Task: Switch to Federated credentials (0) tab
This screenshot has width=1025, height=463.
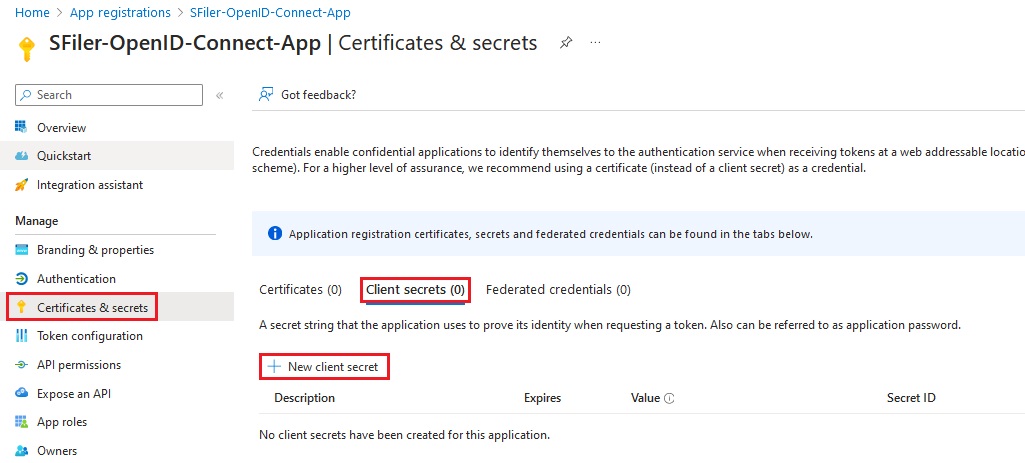Action: tap(558, 289)
